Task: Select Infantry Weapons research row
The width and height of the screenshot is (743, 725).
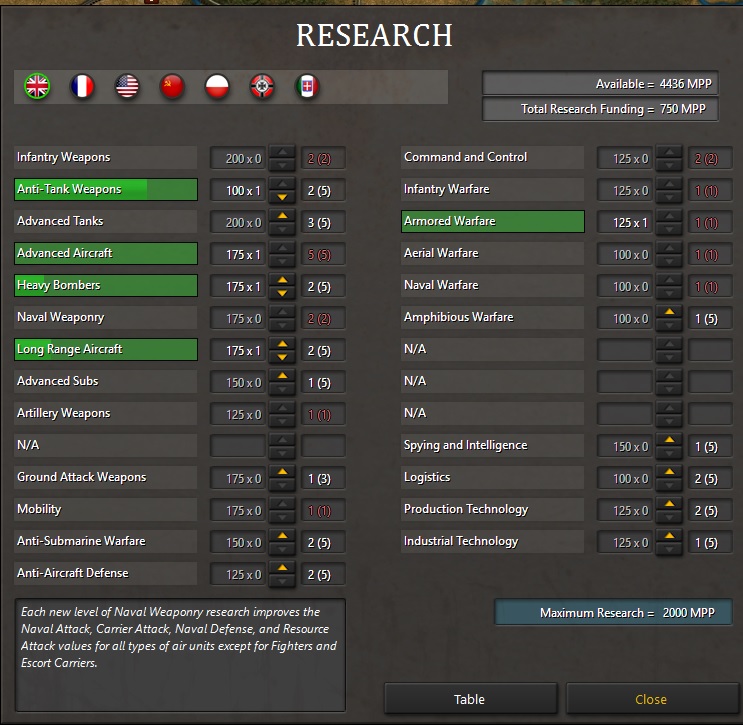Action: pyautogui.click(x=105, y=157)
